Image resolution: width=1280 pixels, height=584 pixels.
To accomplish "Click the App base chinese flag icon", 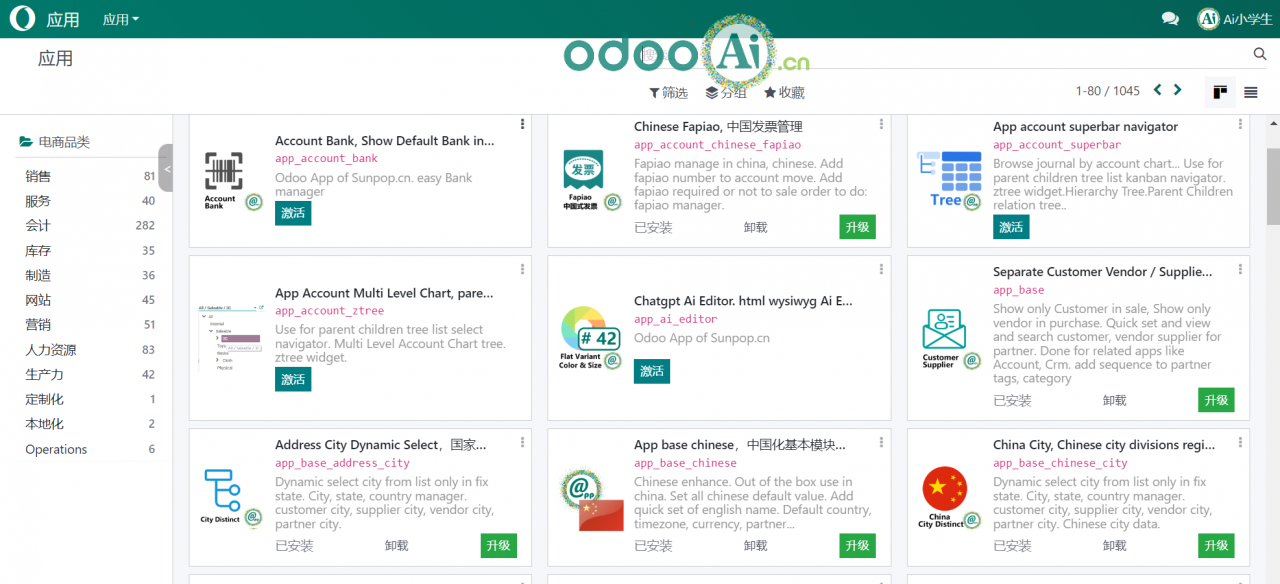I will (x=591, y=497).
